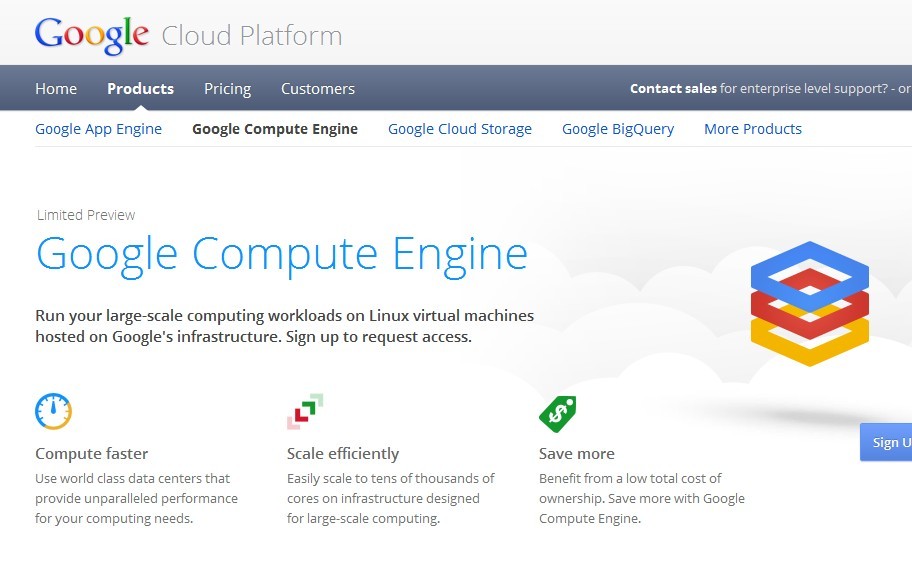Click the Cloud Platform title text
912x583 pixels.
point(252,36)
